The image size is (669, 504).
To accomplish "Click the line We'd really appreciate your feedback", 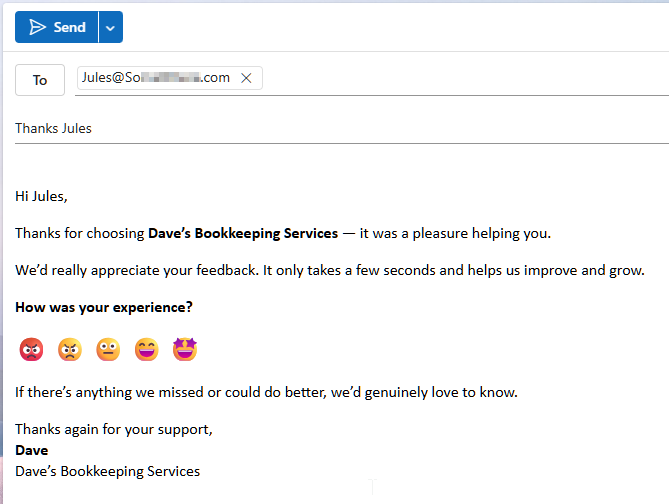I will [330, 271].
